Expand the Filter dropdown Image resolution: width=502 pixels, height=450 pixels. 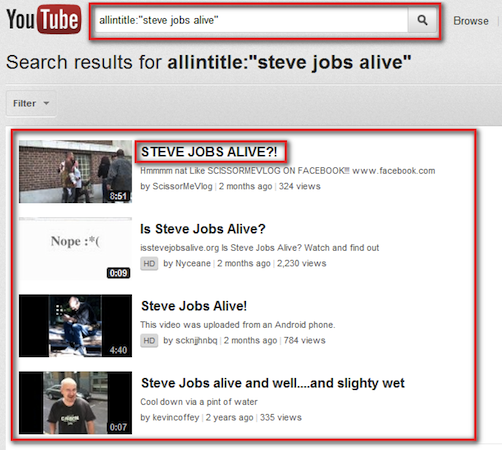pyautogui.click(x=31, y=103)
